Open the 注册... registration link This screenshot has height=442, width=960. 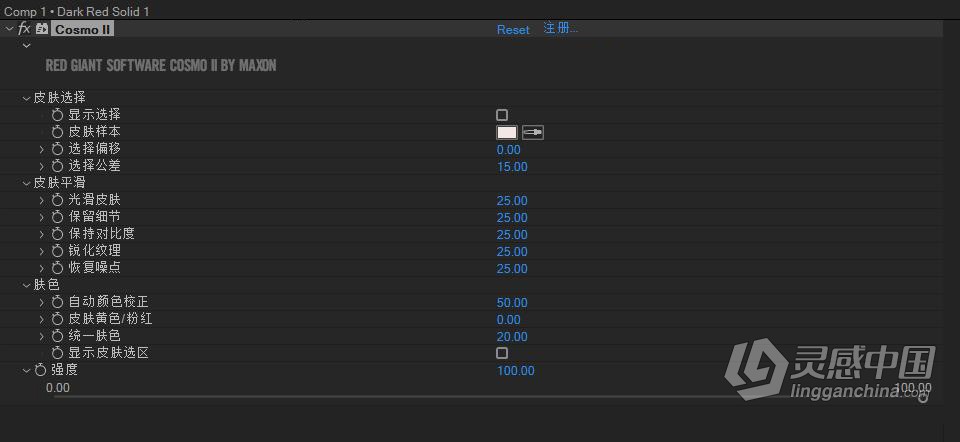pos(560,28)
